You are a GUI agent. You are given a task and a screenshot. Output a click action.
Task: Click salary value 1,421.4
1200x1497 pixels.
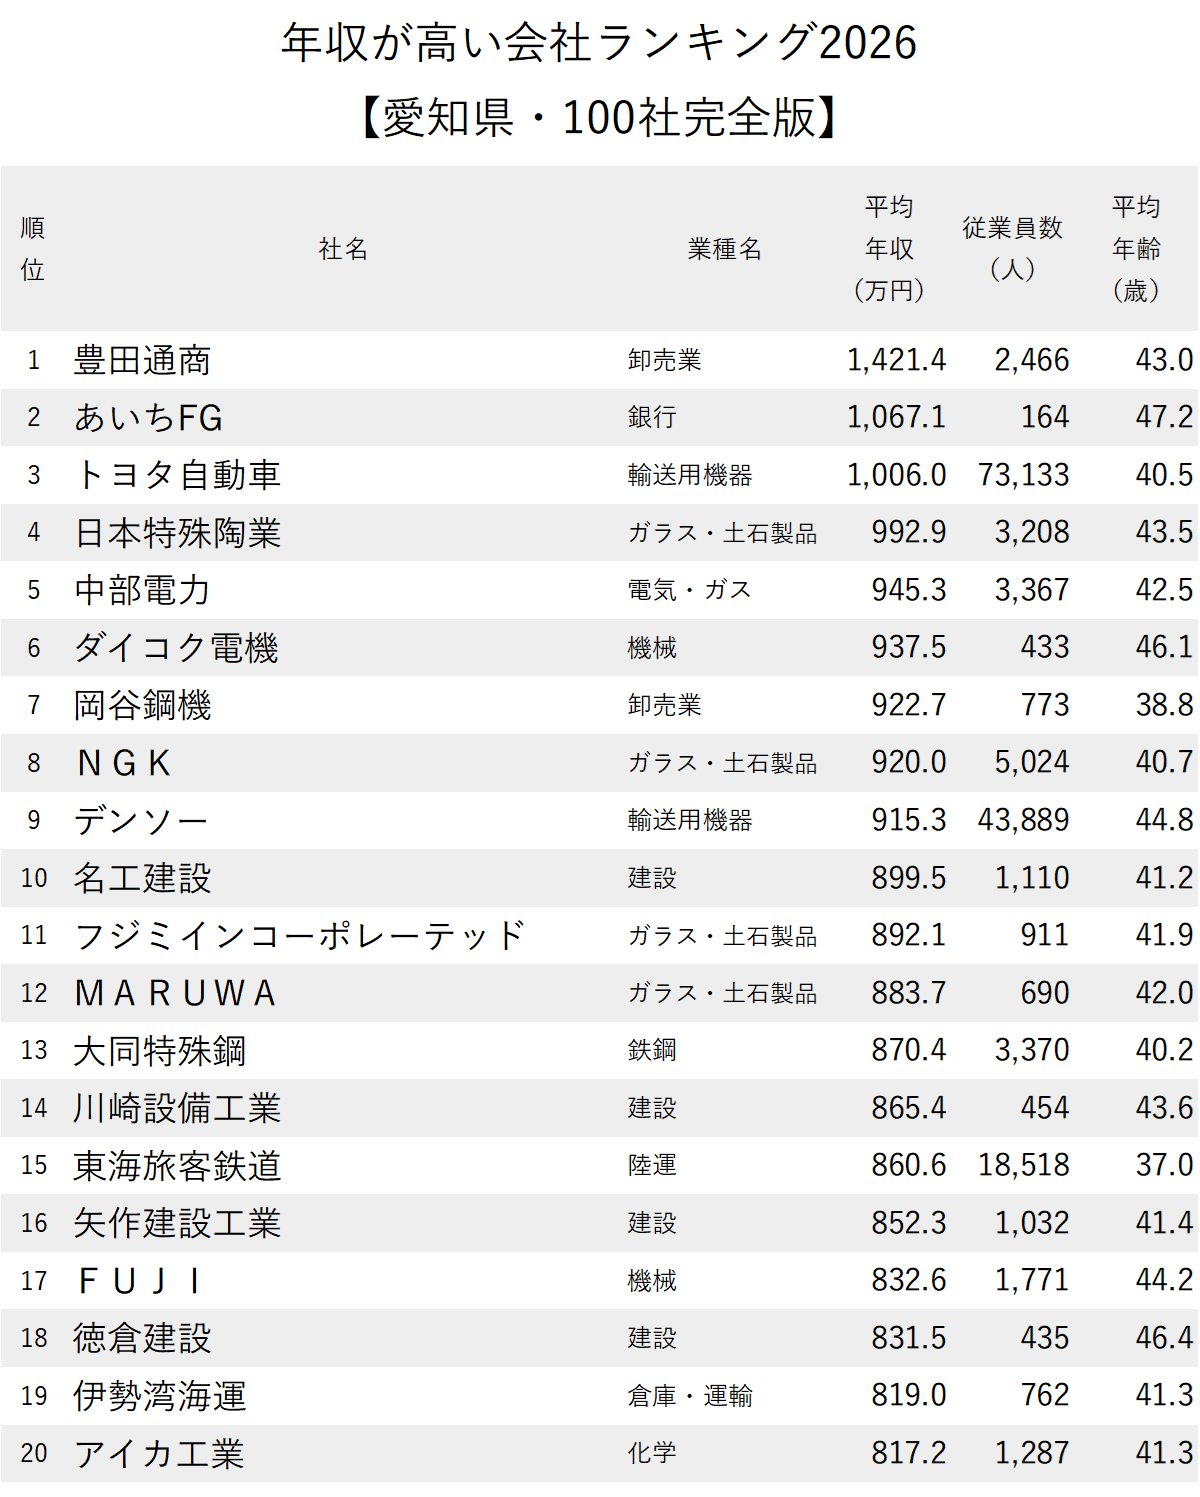(x=896, y=360)
